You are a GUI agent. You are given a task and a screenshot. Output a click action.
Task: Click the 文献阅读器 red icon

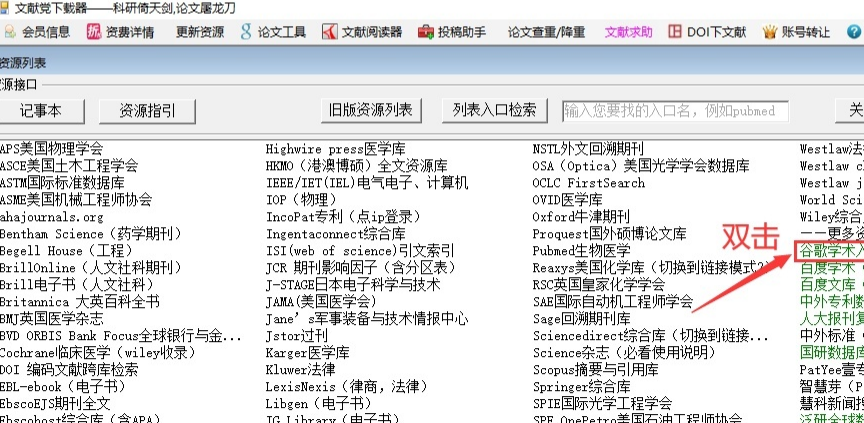pos(330,32)
